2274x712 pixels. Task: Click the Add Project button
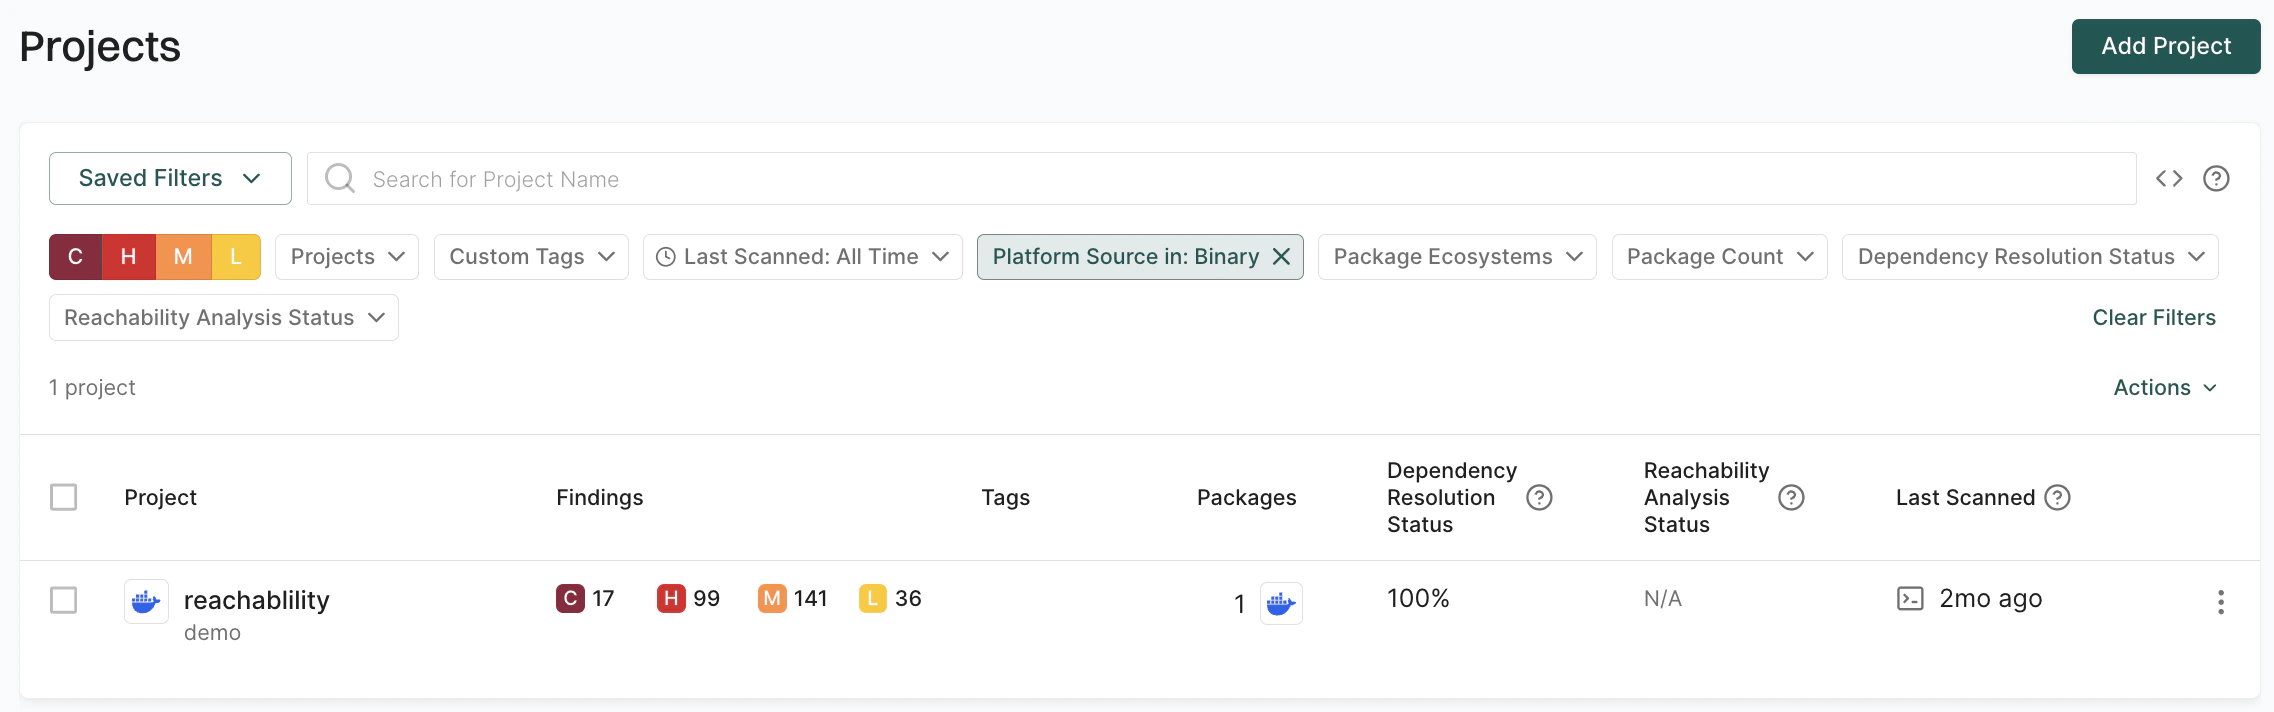tap(2166, 46)
